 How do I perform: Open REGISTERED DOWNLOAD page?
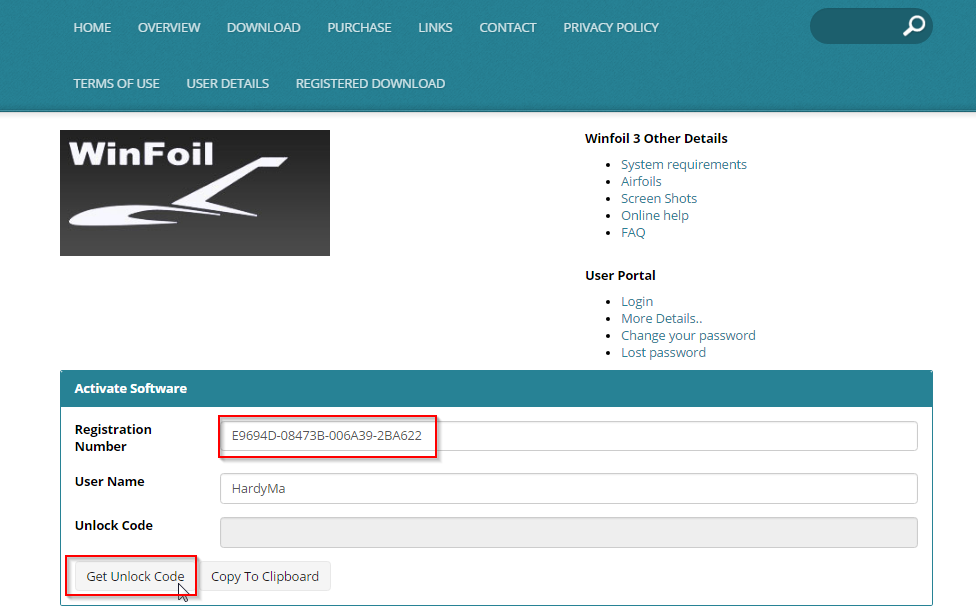pyautogui.click(x=370, y=83)
